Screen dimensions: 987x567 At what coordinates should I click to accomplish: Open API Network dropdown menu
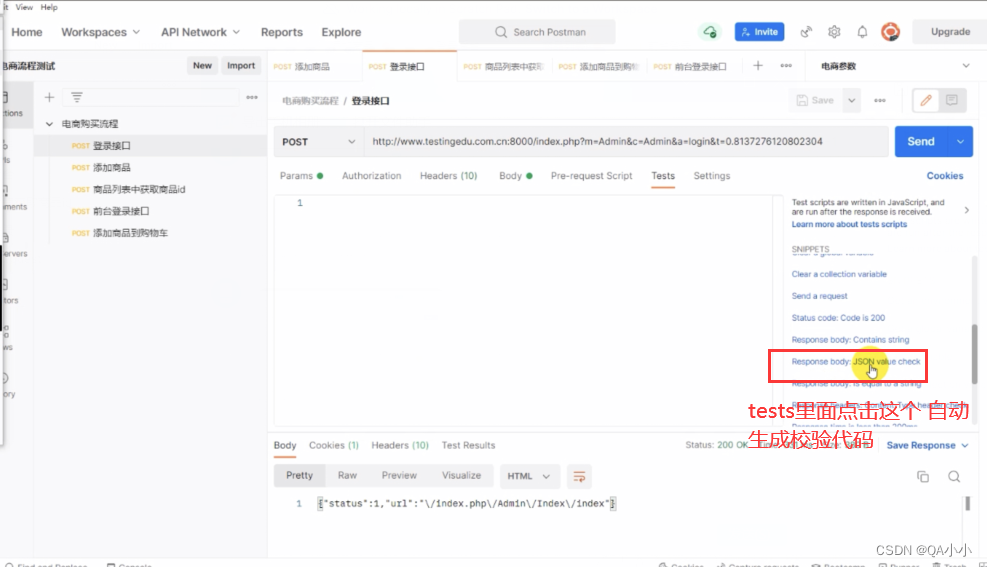click(200, 32)
